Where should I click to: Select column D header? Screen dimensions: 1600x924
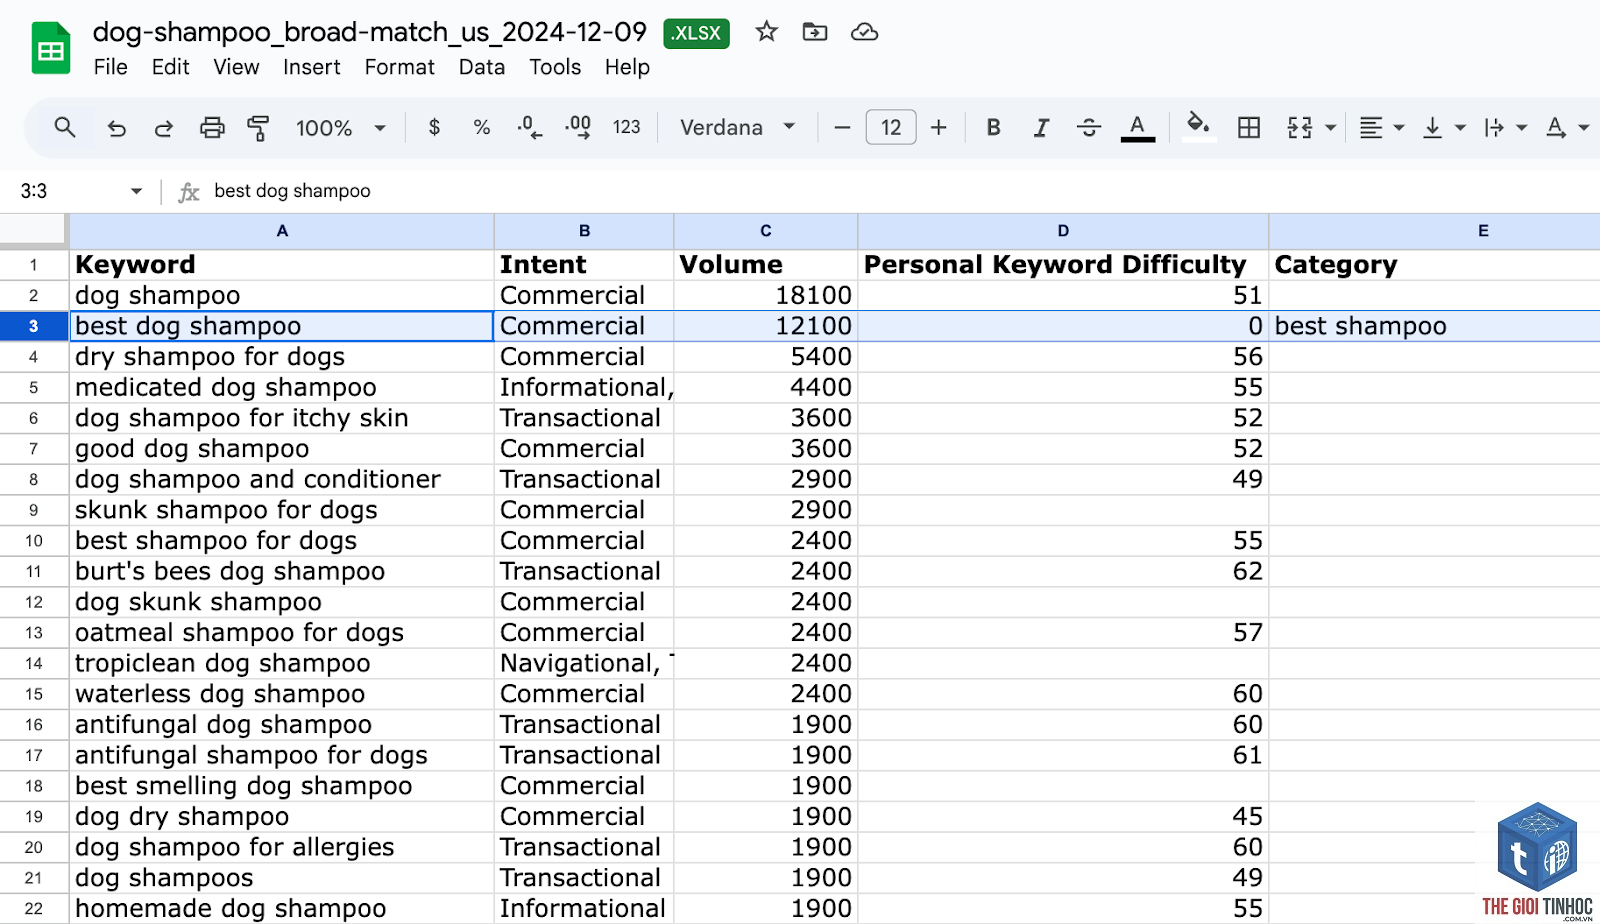1063,231
